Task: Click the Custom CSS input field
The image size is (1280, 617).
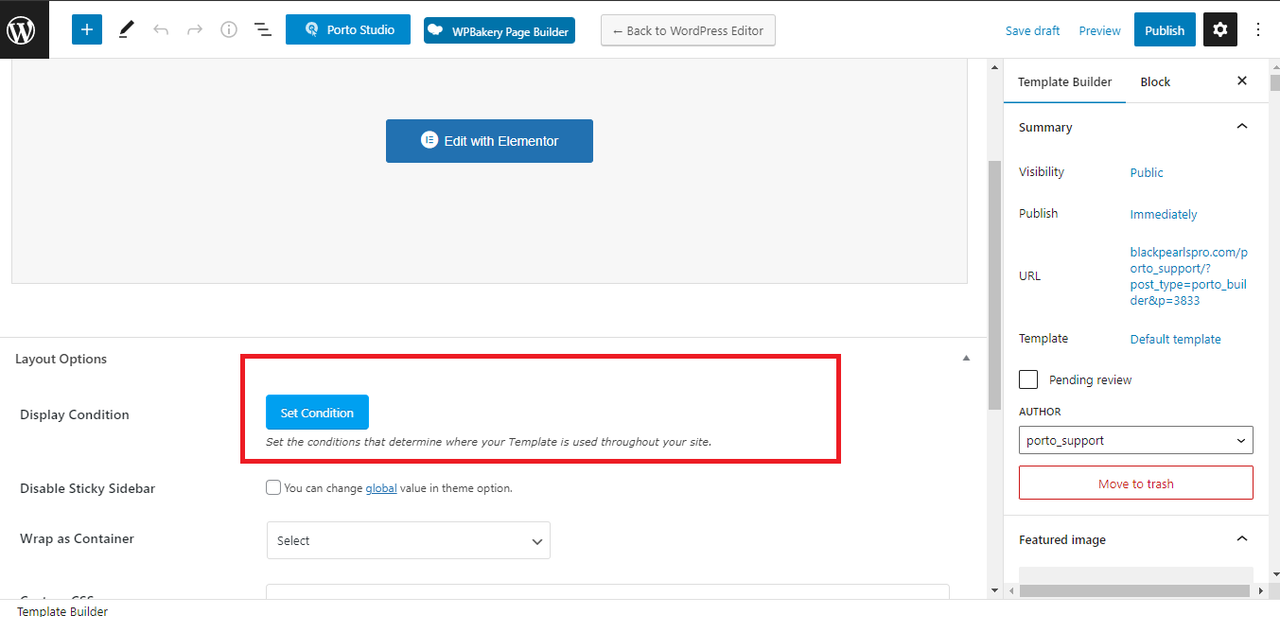Action: pyautogui.click(x=607, y=592)
